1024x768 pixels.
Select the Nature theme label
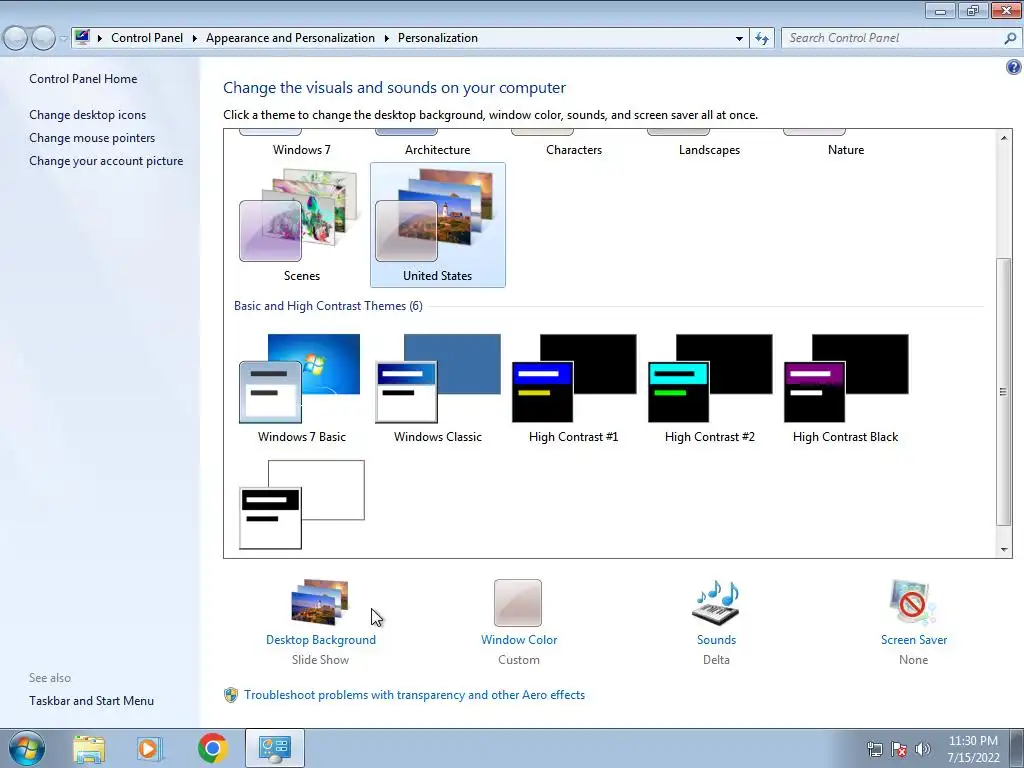point(846,150)
